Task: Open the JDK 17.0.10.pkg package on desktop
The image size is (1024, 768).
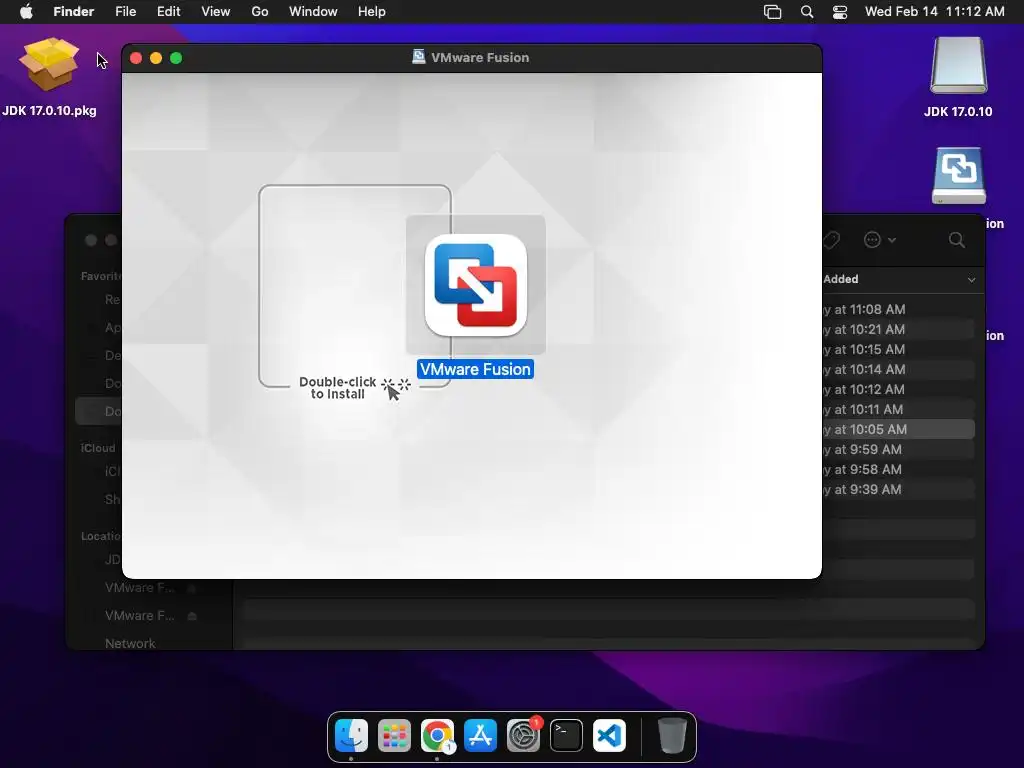Action: pos(49,65)
